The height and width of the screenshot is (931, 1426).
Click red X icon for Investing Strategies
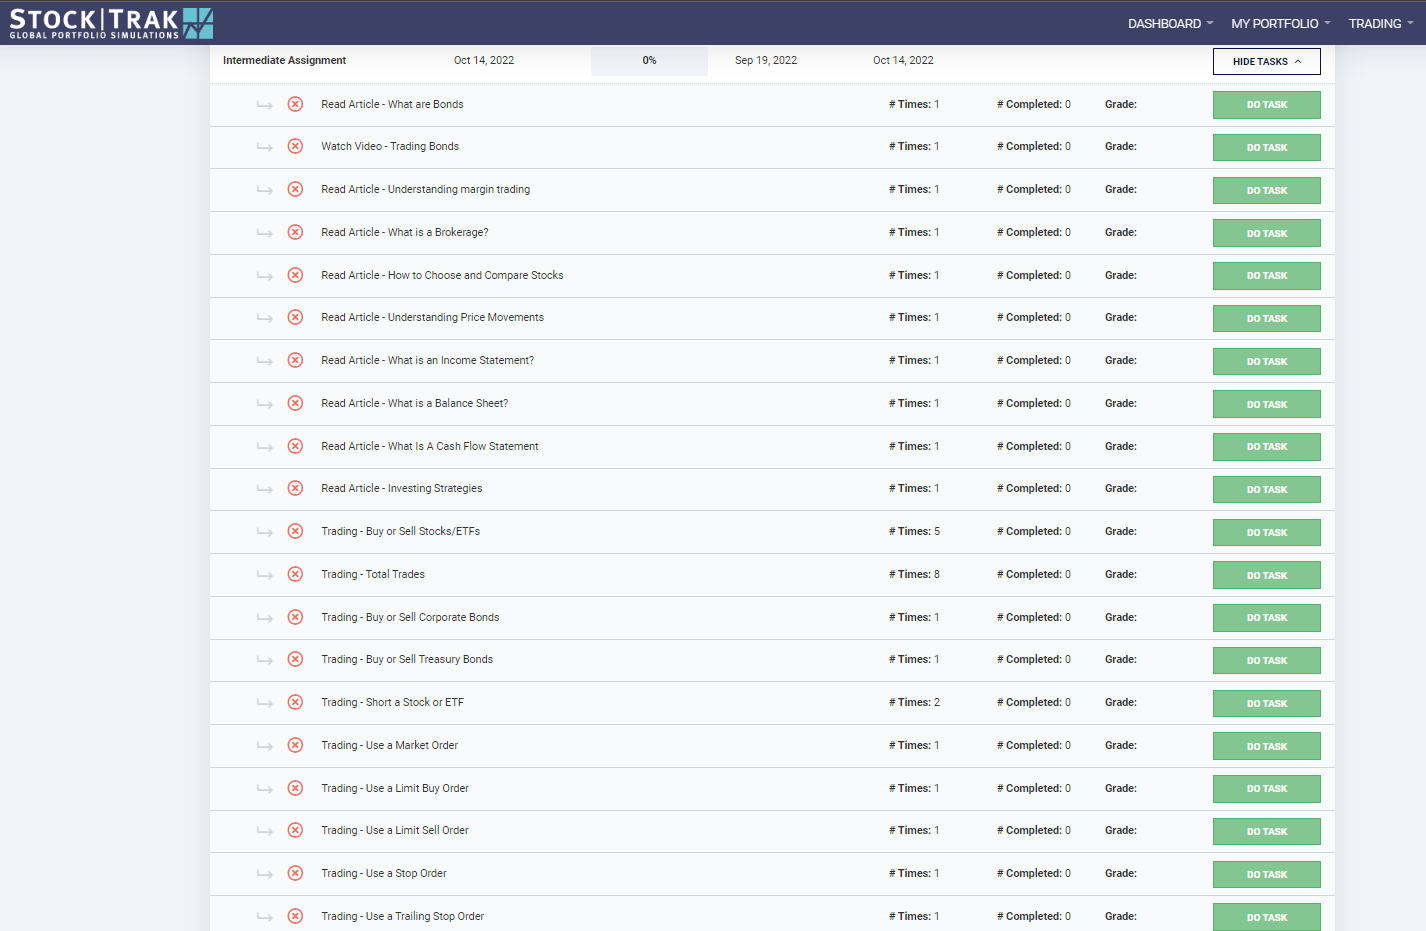click(295, 488)
